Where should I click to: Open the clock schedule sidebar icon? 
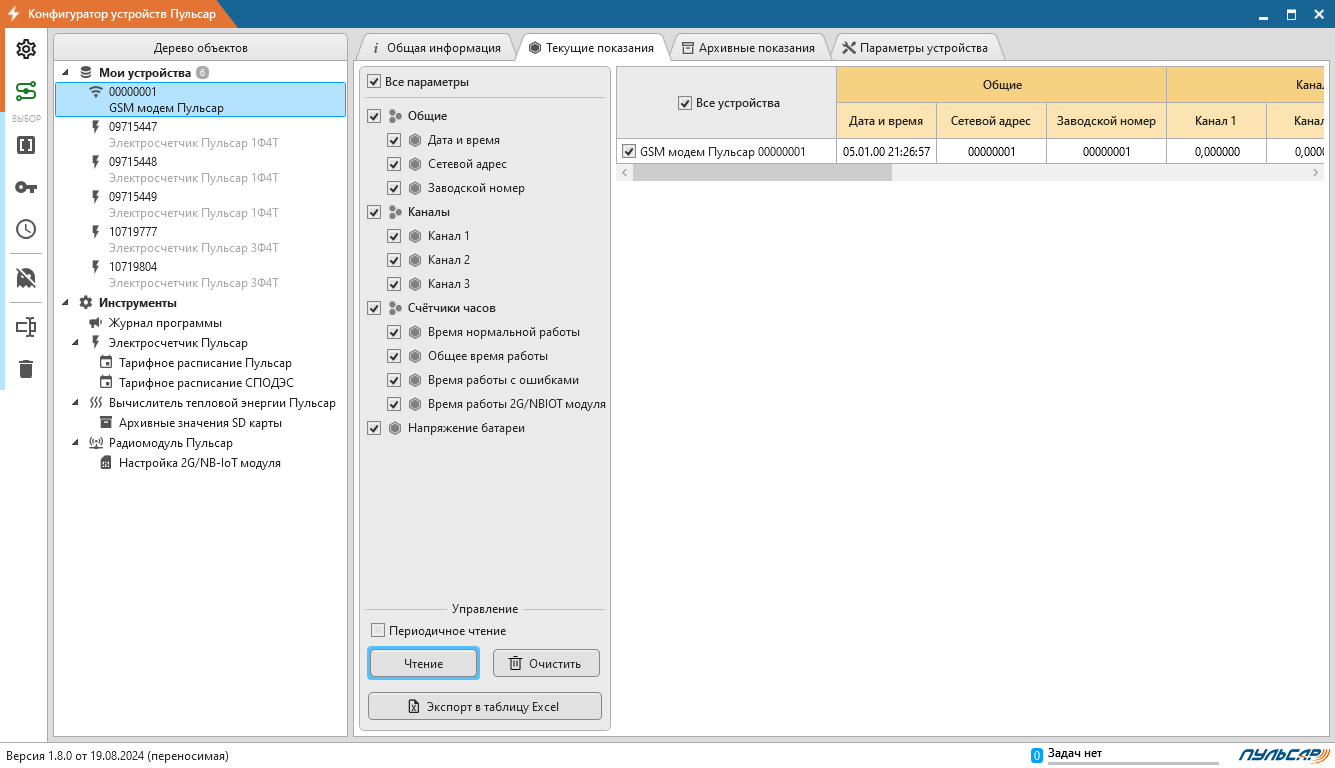(26, 229)
